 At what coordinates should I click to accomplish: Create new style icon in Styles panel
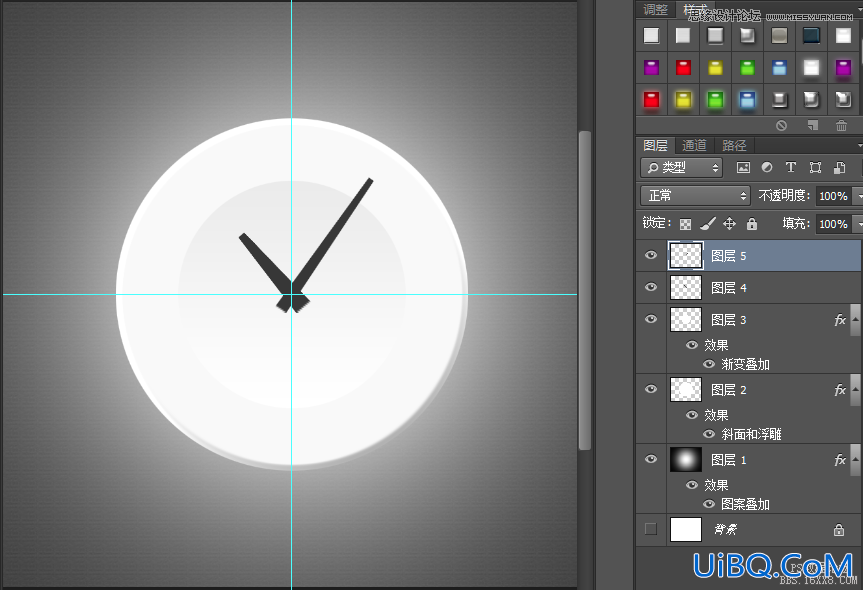(813, 125)
